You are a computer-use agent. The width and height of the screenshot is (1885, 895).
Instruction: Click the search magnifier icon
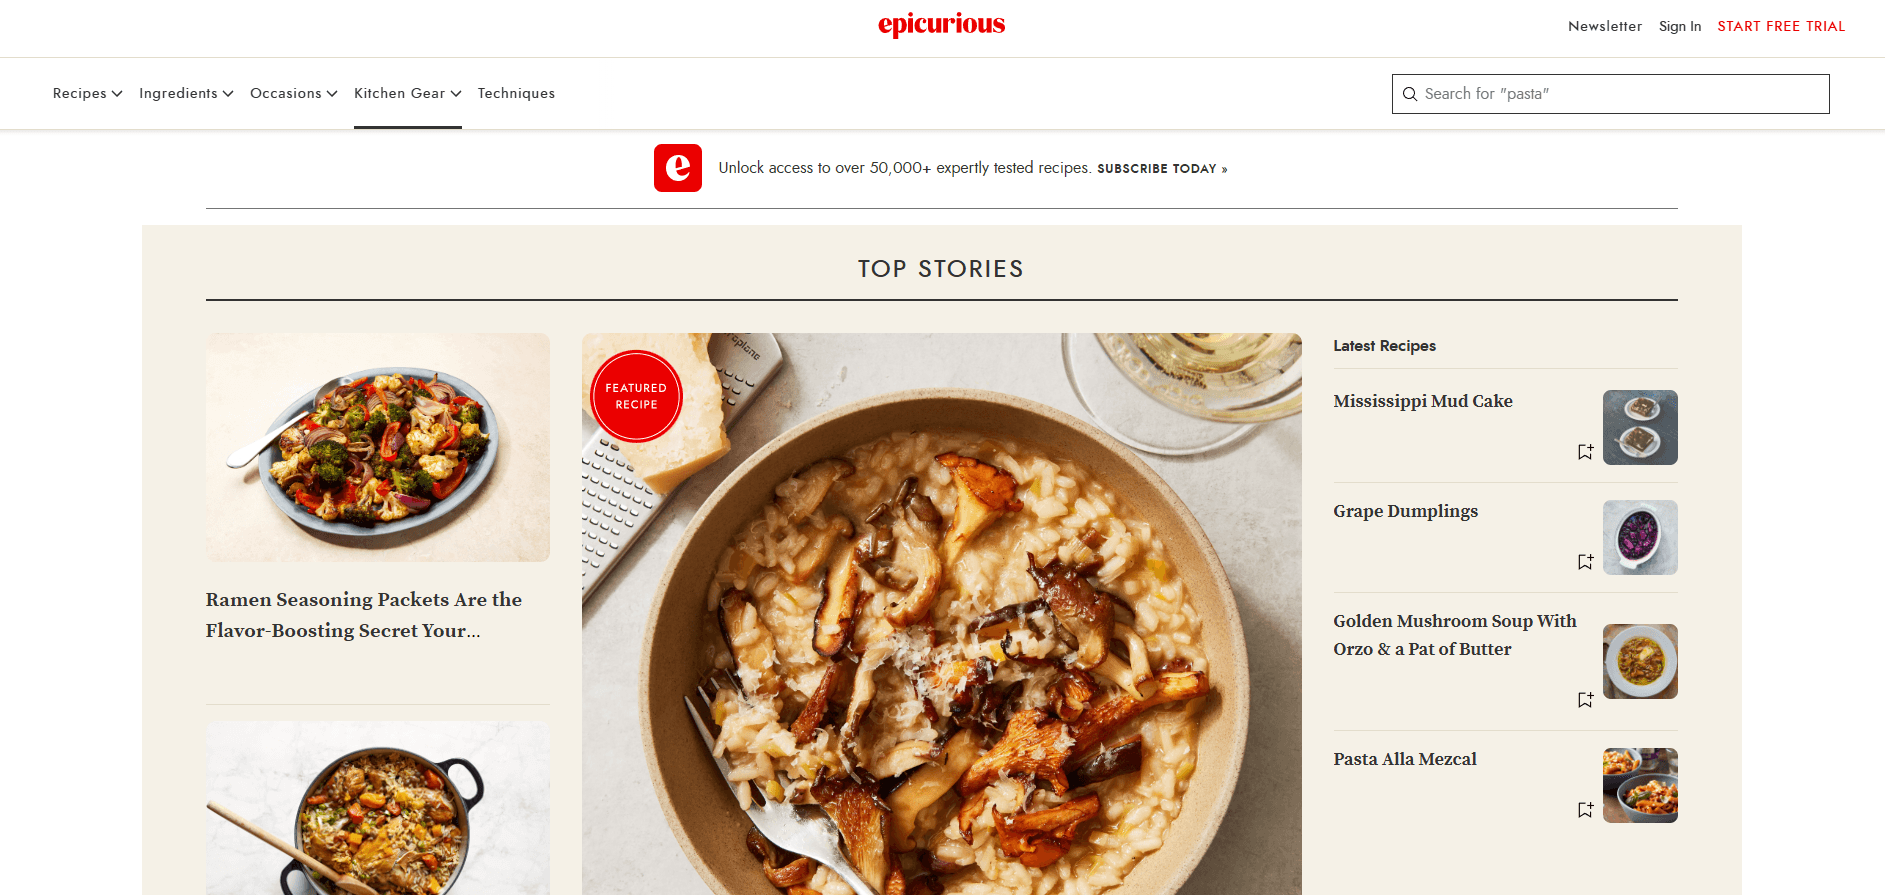(1410, 94)
